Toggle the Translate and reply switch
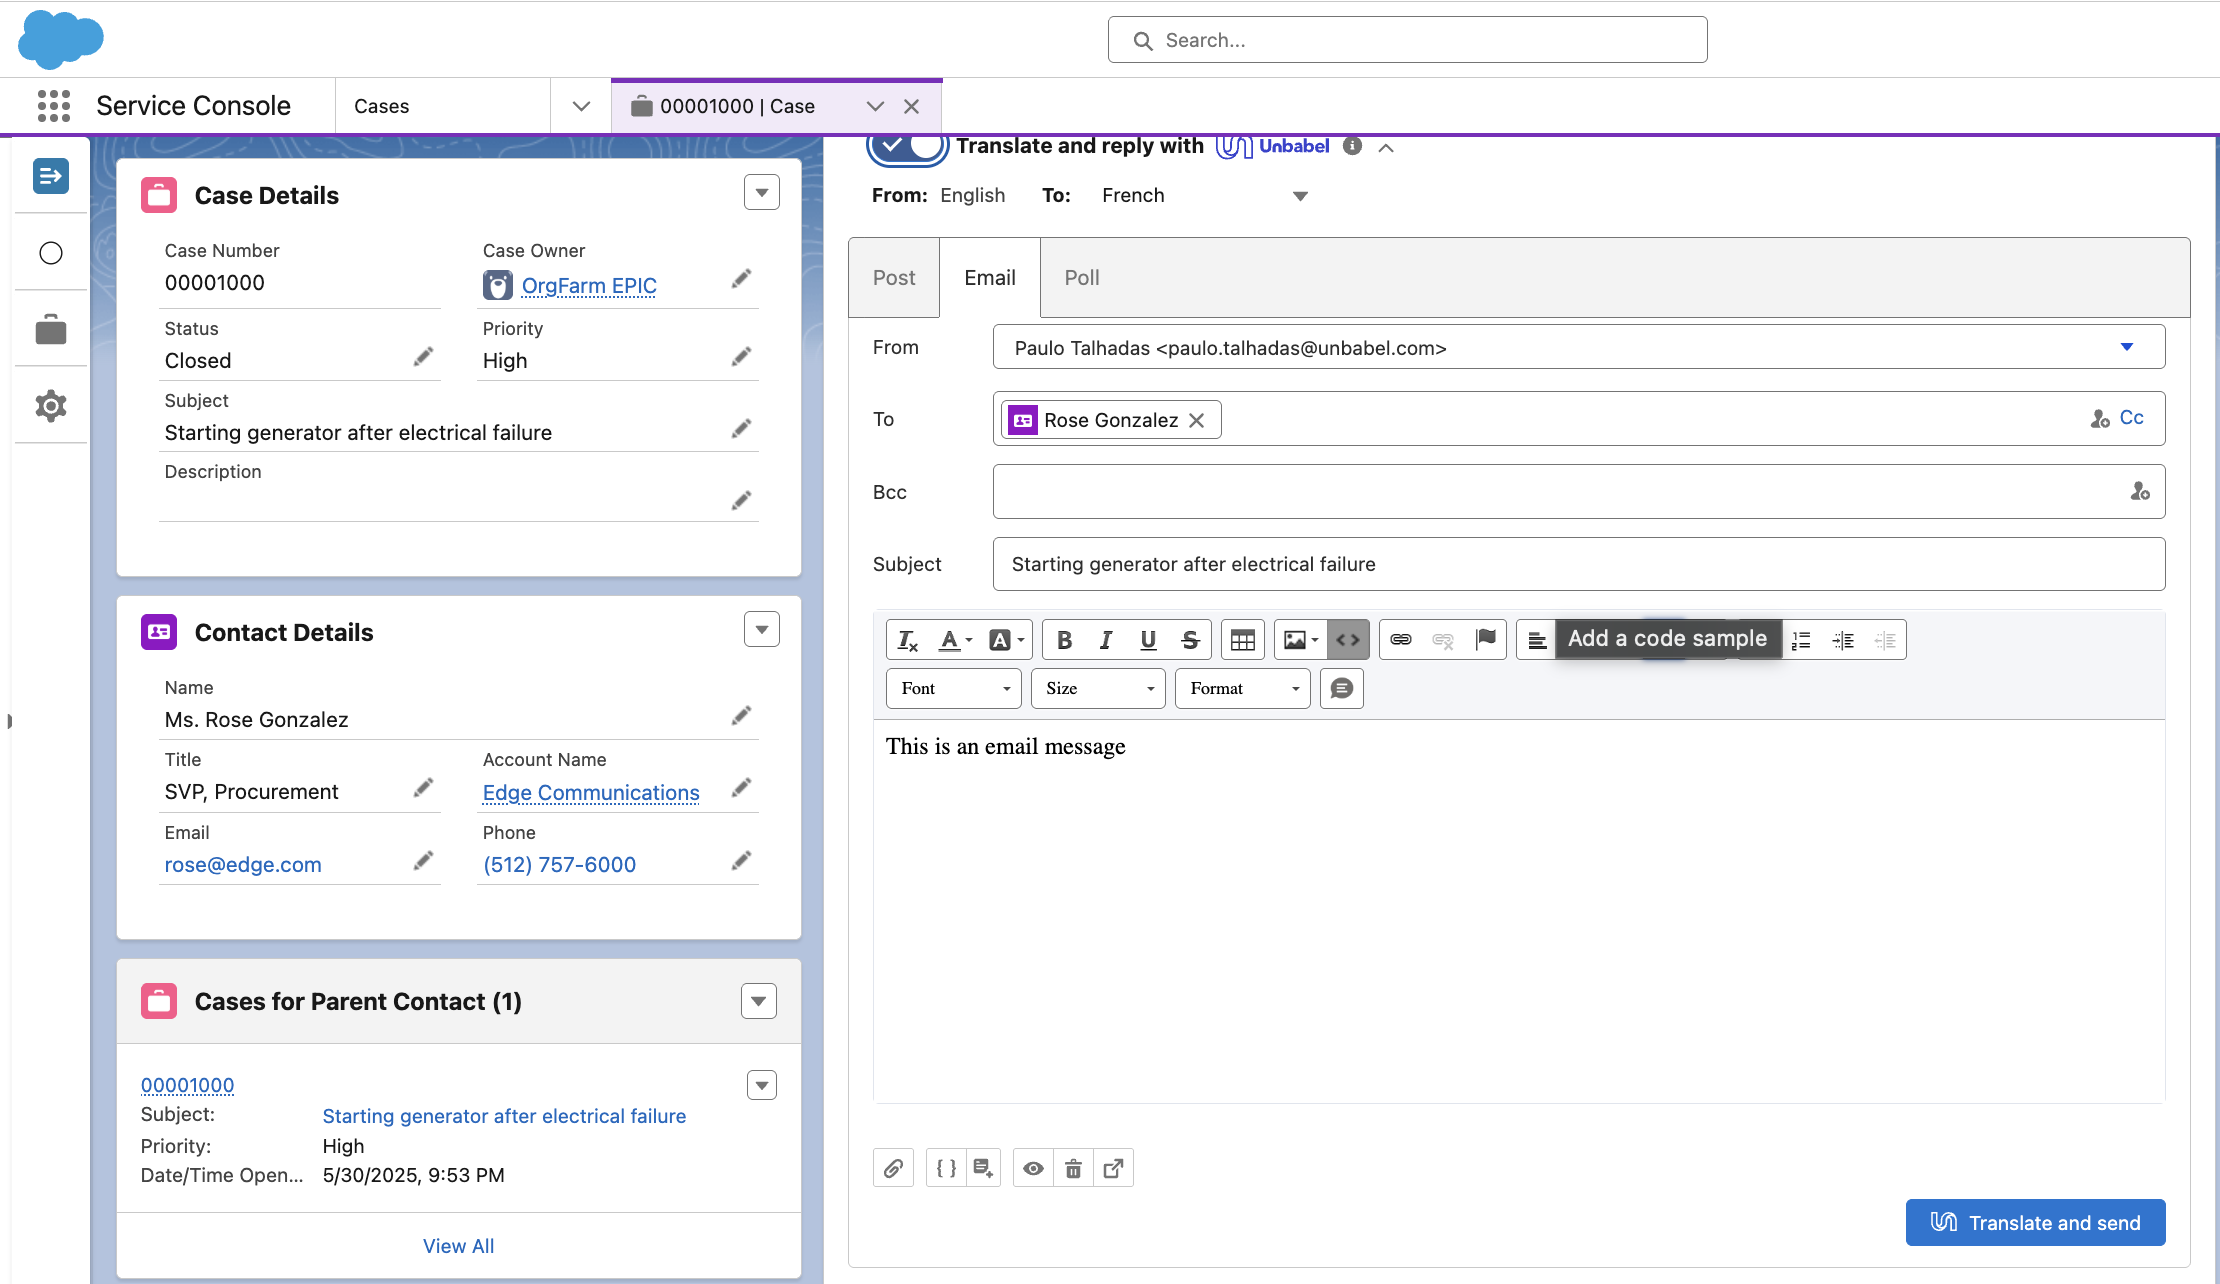This screenshot has width=2220, height=1284. (x=907, y=146)
